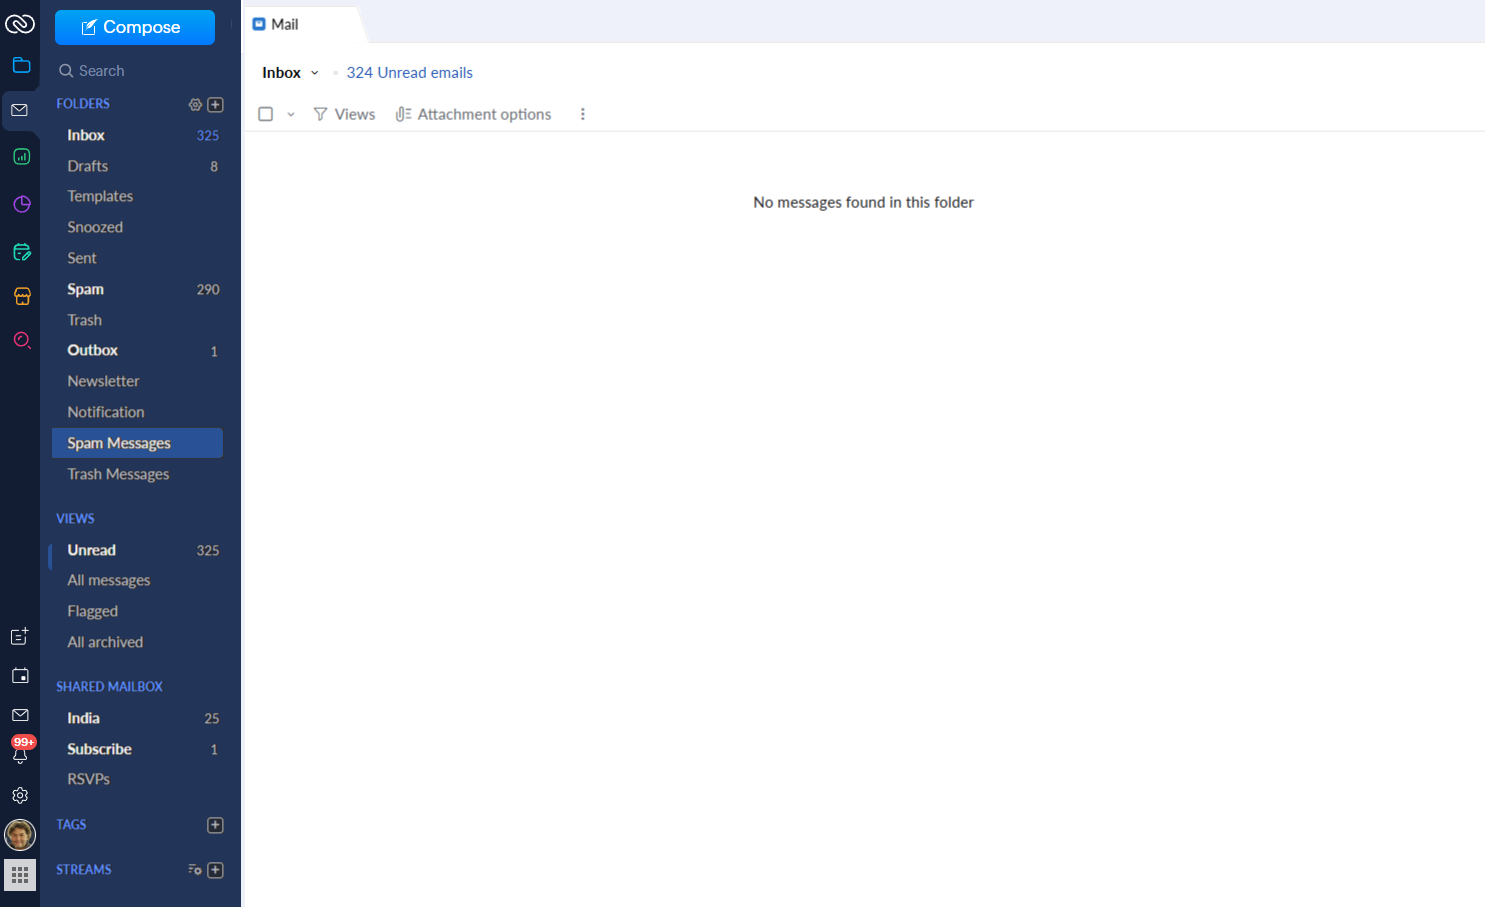The height and width of the screenshot is (907, 1485).
Task: Open the pink search-analytics icon
Action: point(21,341)
